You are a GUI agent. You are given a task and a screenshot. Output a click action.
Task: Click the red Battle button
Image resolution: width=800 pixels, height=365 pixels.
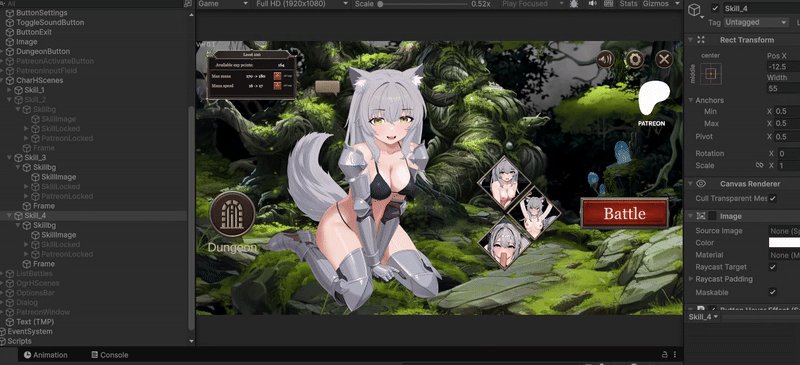click(625, 213)
